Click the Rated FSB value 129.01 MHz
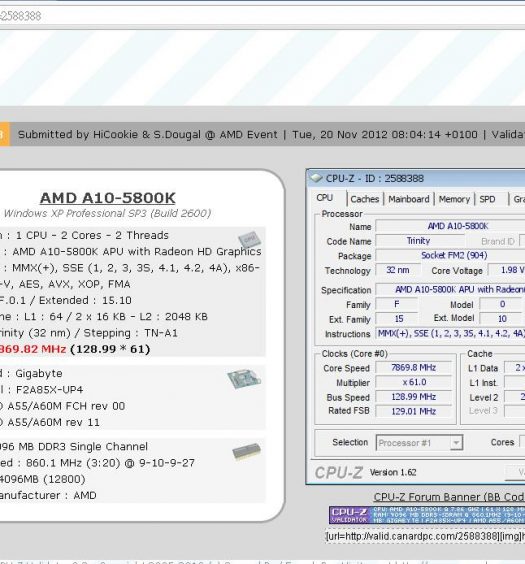 [x=414, y=411]
